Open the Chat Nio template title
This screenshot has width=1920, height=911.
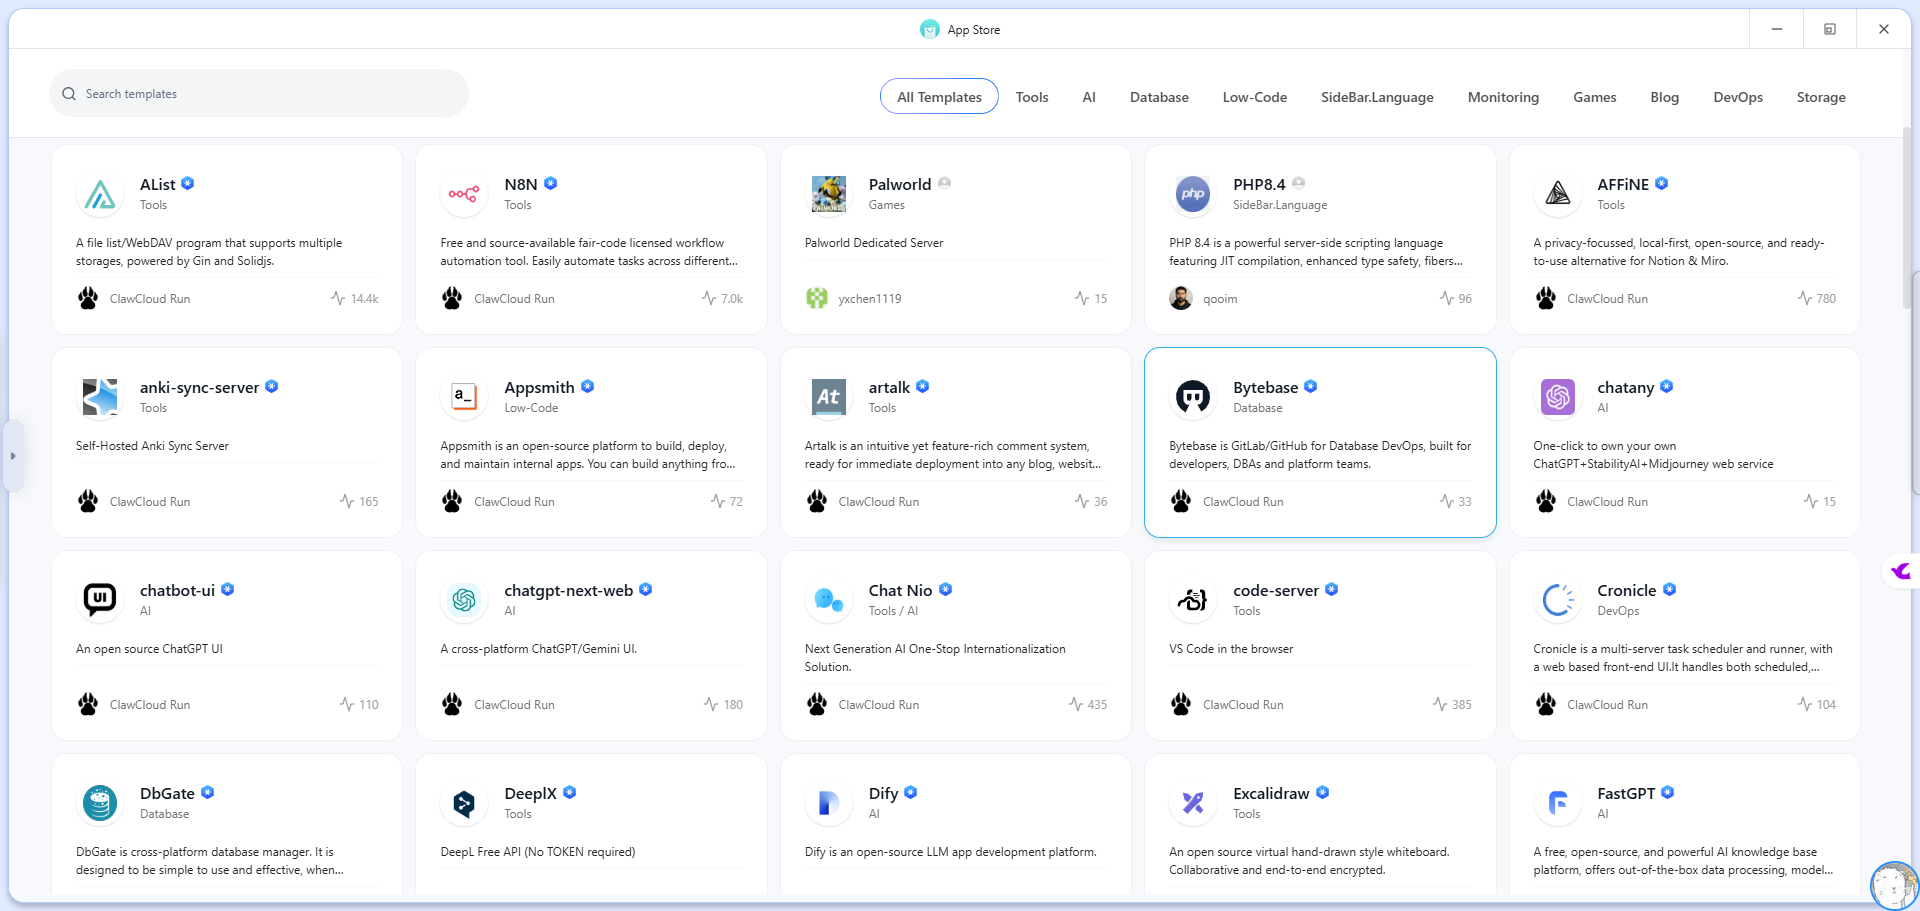pos(900,590)
